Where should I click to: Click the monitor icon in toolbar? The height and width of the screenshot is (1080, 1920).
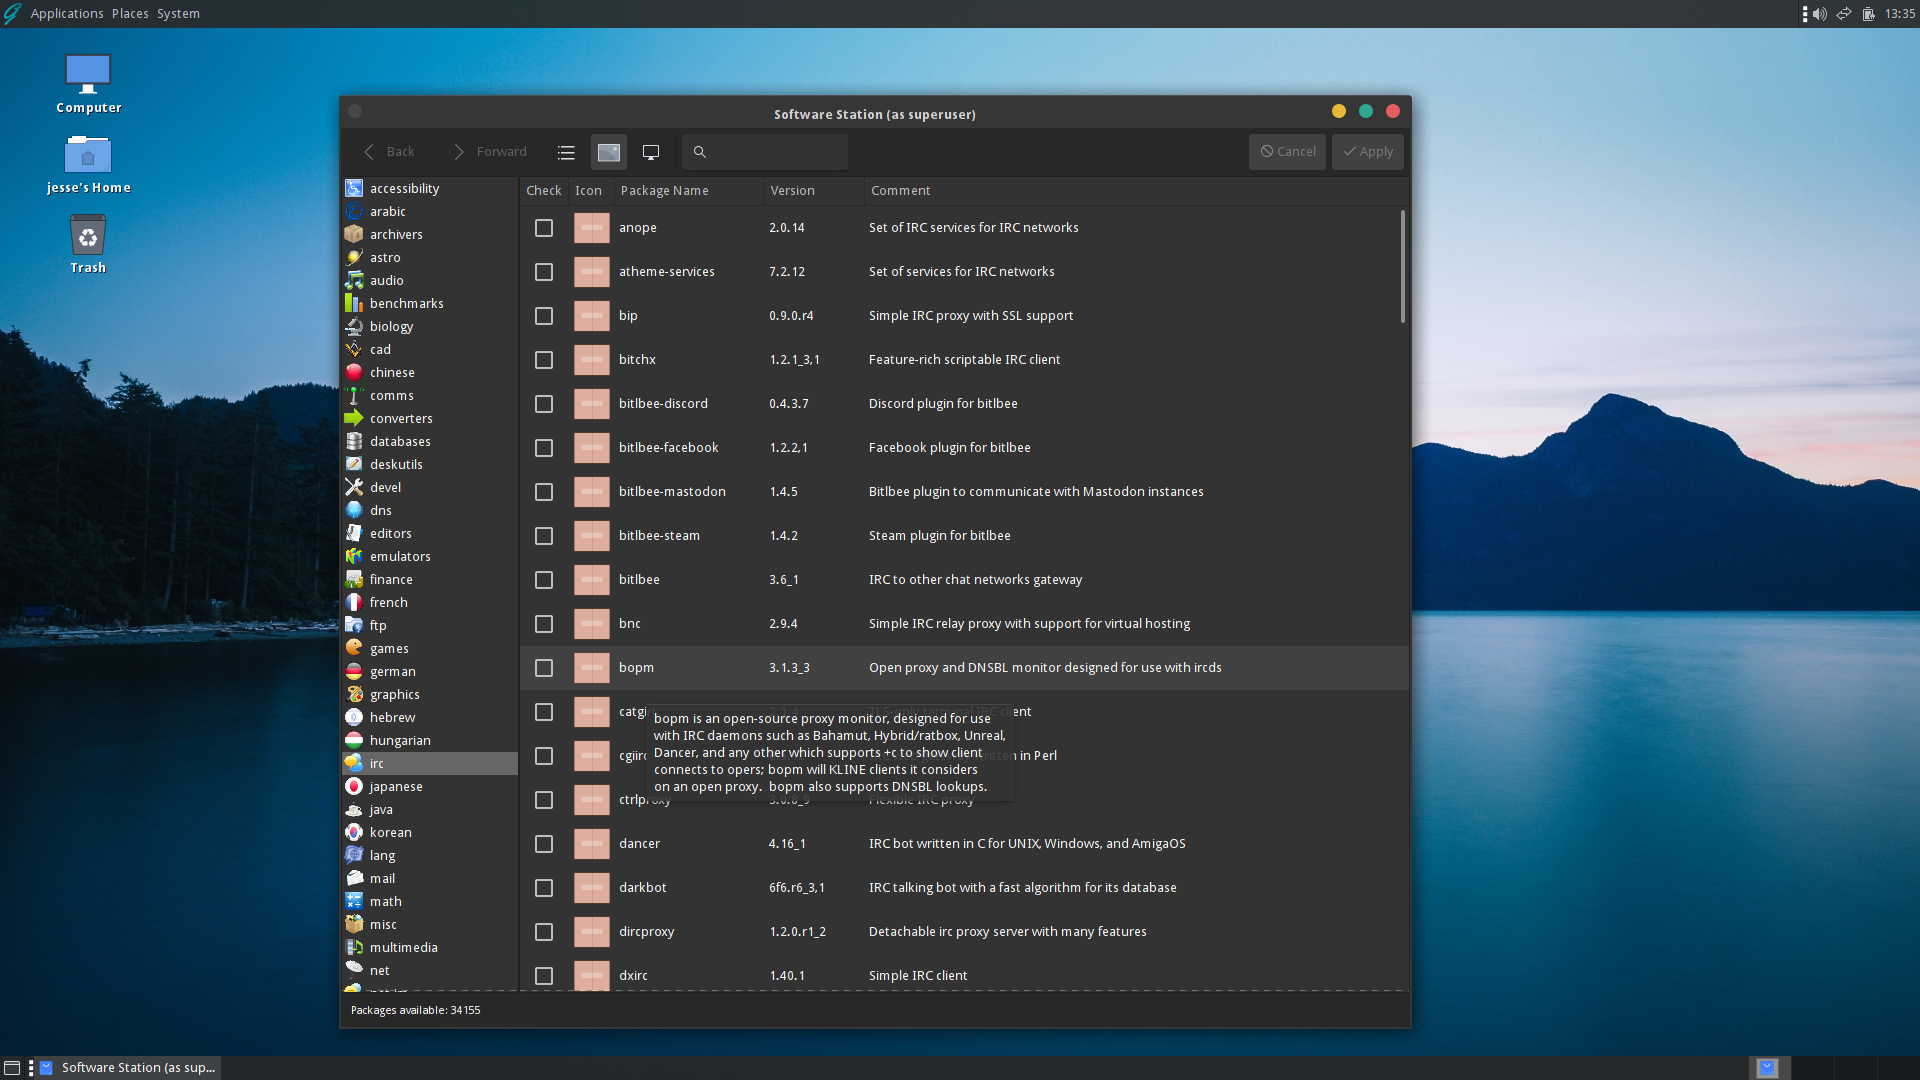(x=651, y=152)
